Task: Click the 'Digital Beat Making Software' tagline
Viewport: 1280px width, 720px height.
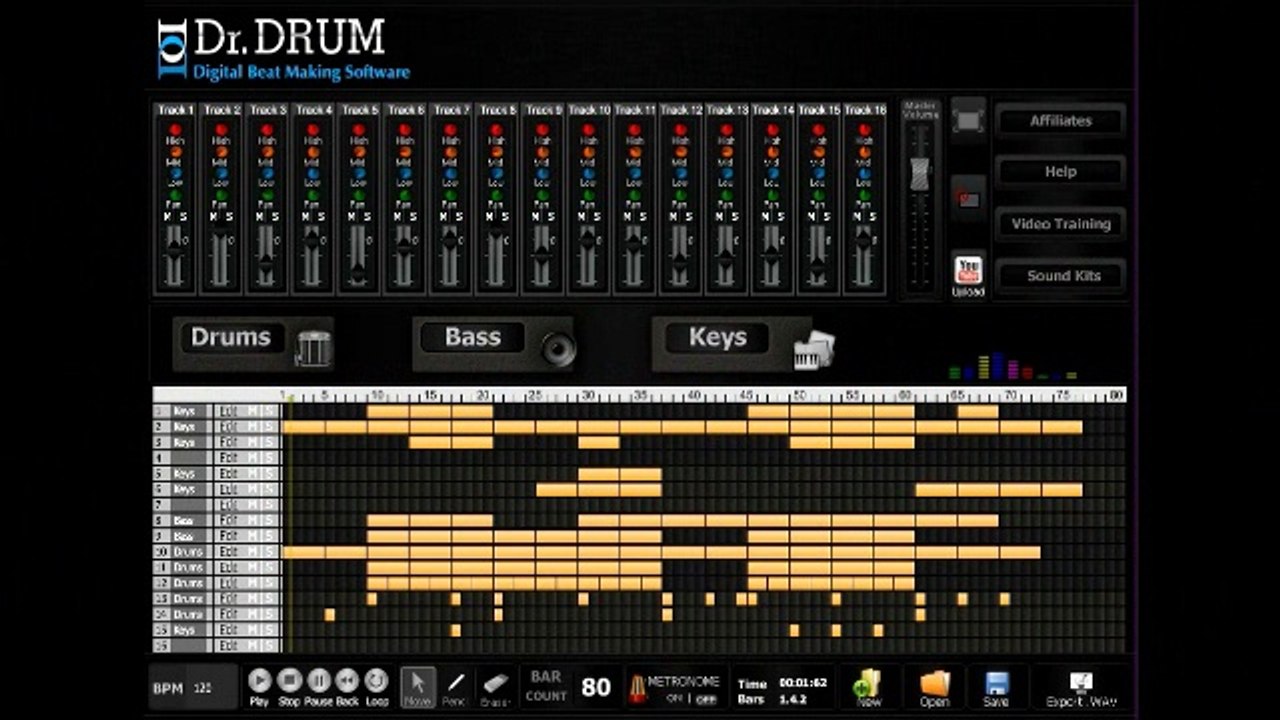Action: tap(301, 72)
